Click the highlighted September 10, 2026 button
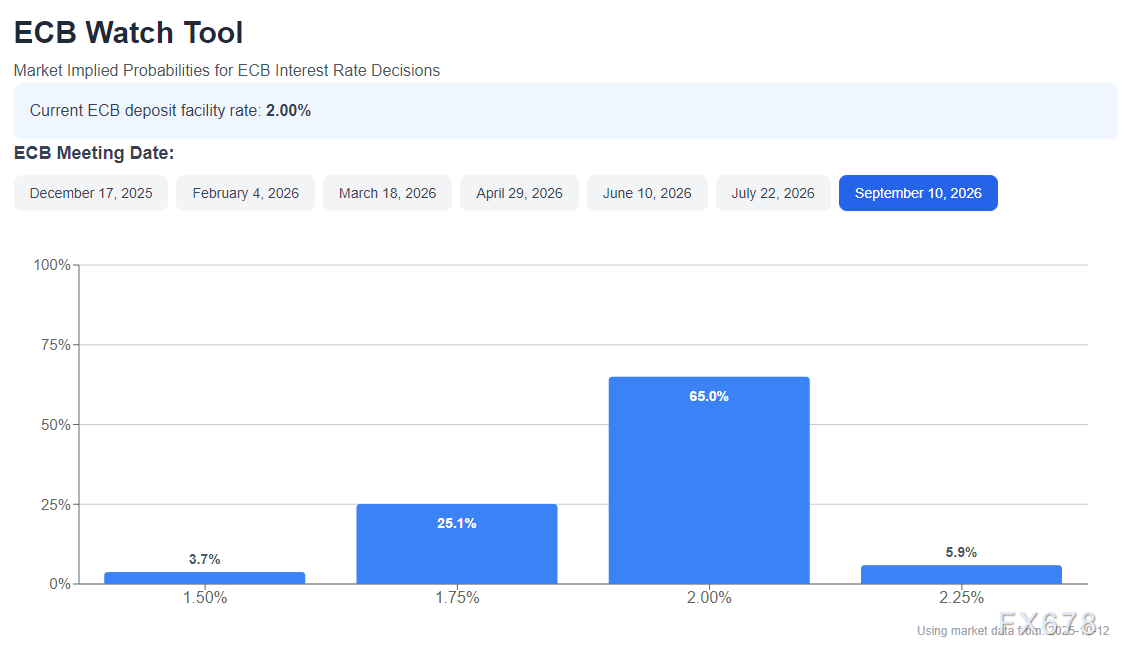Screen dimensions: 1127x659 [x=918, y=193]
